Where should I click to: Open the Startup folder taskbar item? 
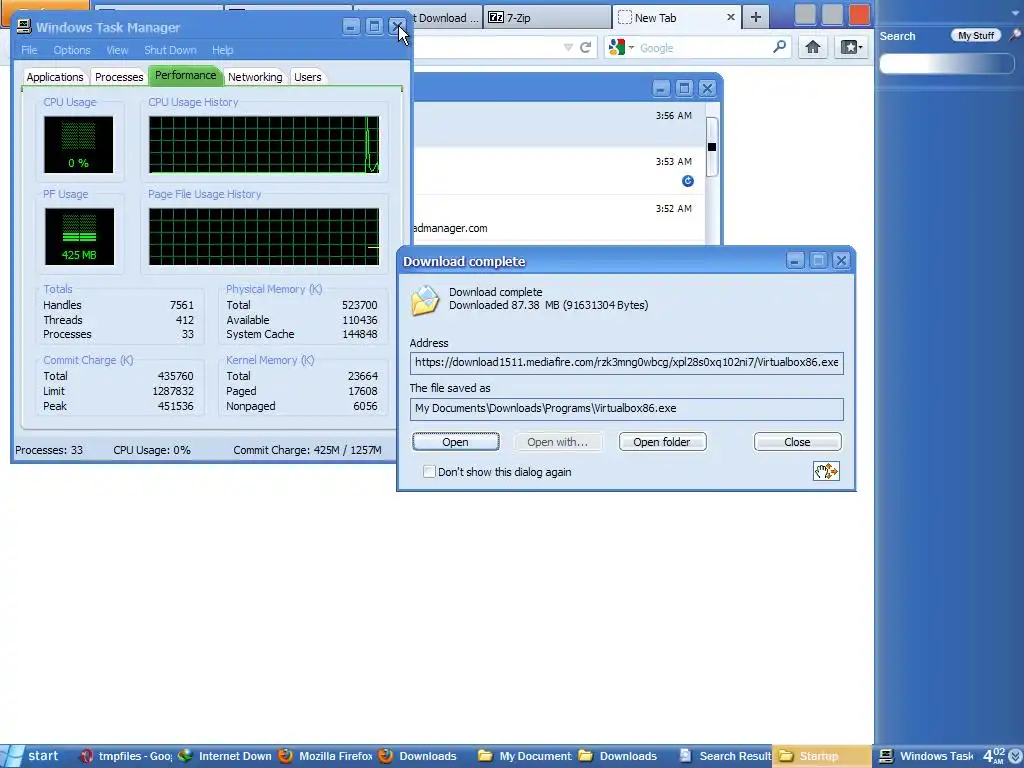(x=822, y=756)
